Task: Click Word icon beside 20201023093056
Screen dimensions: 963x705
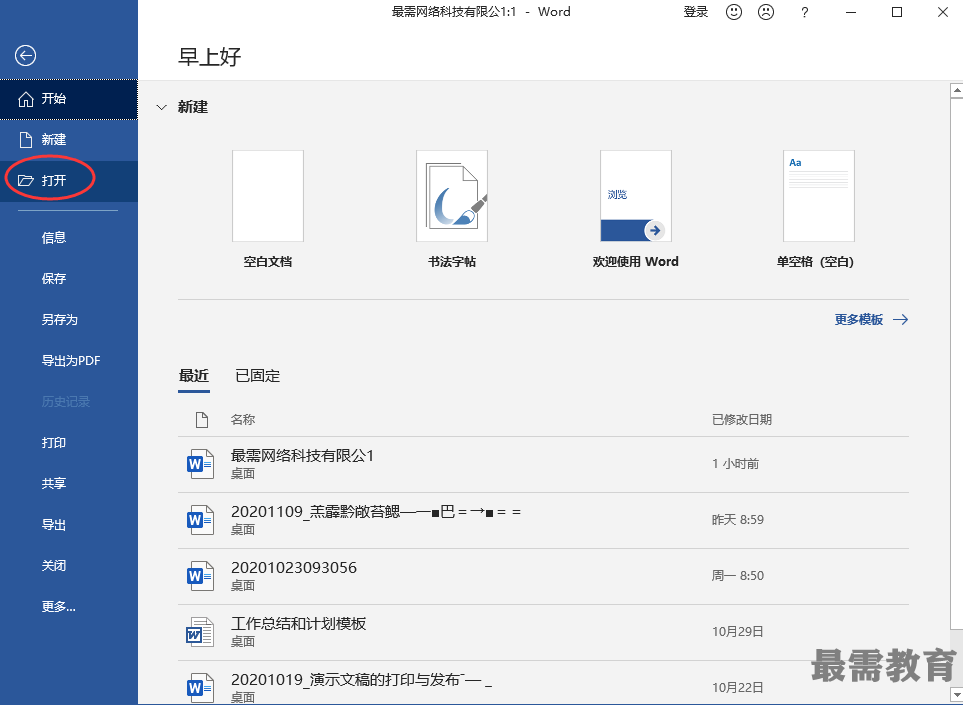Action: pos(200,576)
